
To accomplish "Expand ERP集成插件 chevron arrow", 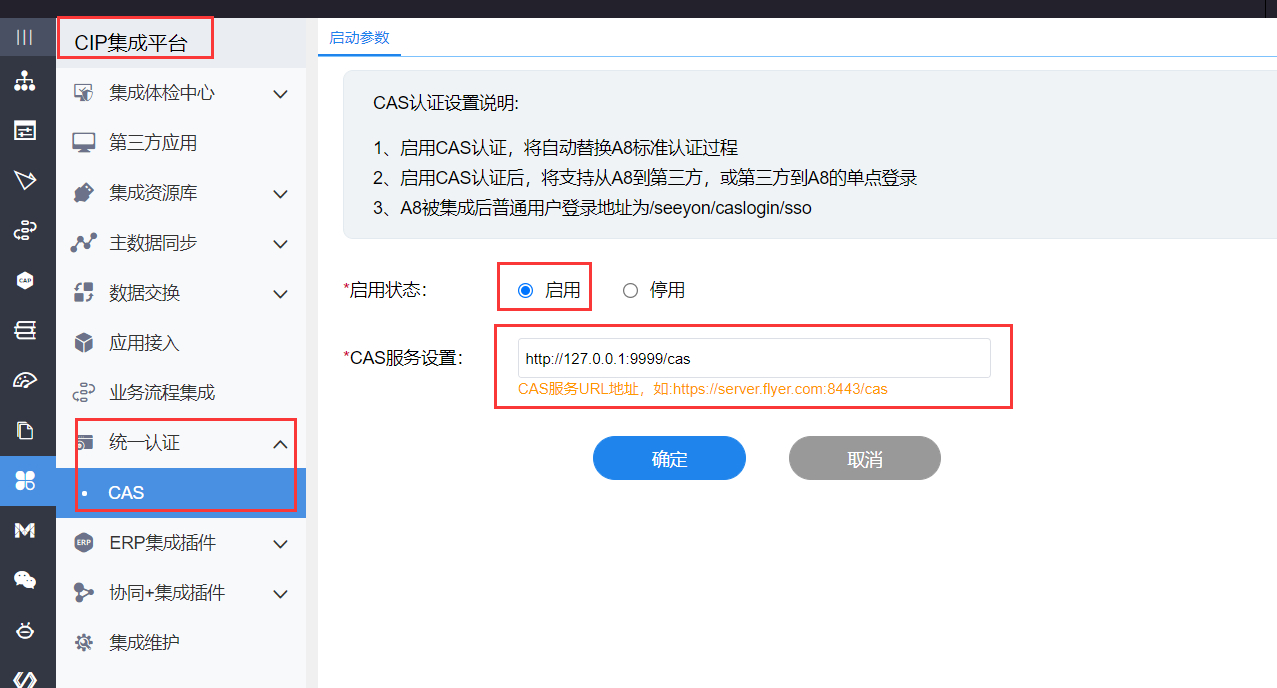I will click(280, 544).
